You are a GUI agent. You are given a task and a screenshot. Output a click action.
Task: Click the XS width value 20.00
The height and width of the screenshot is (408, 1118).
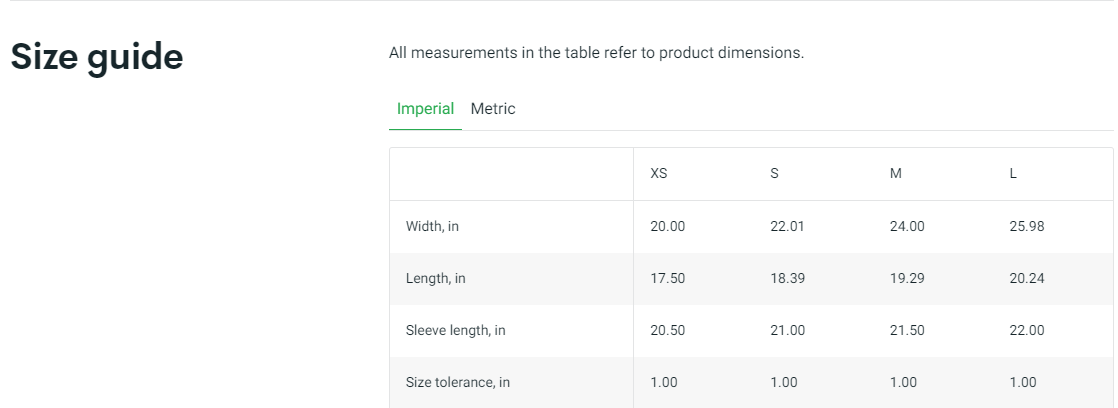(x=667, y=227)
